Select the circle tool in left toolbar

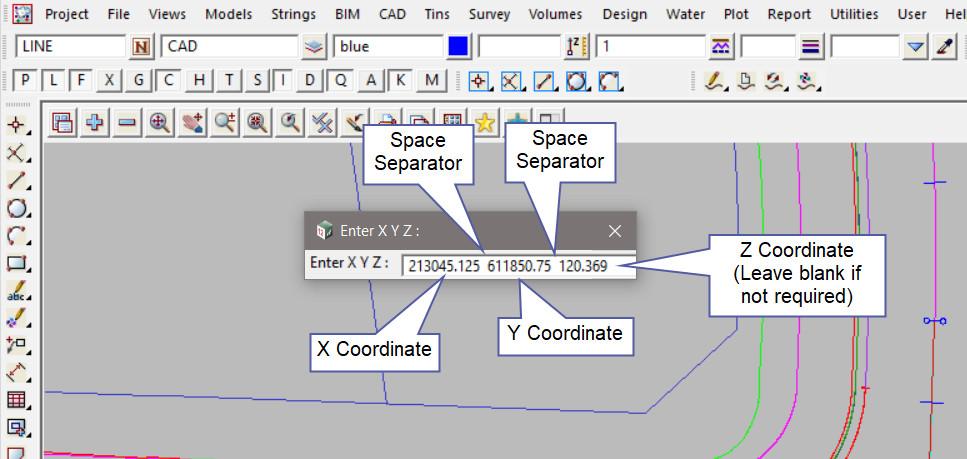(17, 209)
